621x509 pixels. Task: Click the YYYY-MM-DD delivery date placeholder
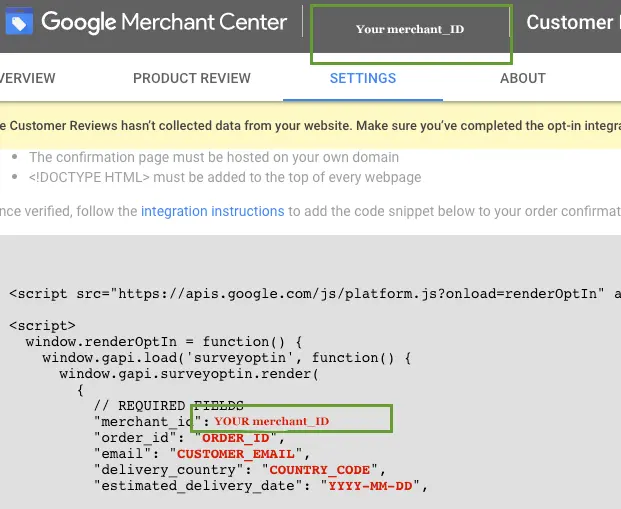[x=370, y=486]
